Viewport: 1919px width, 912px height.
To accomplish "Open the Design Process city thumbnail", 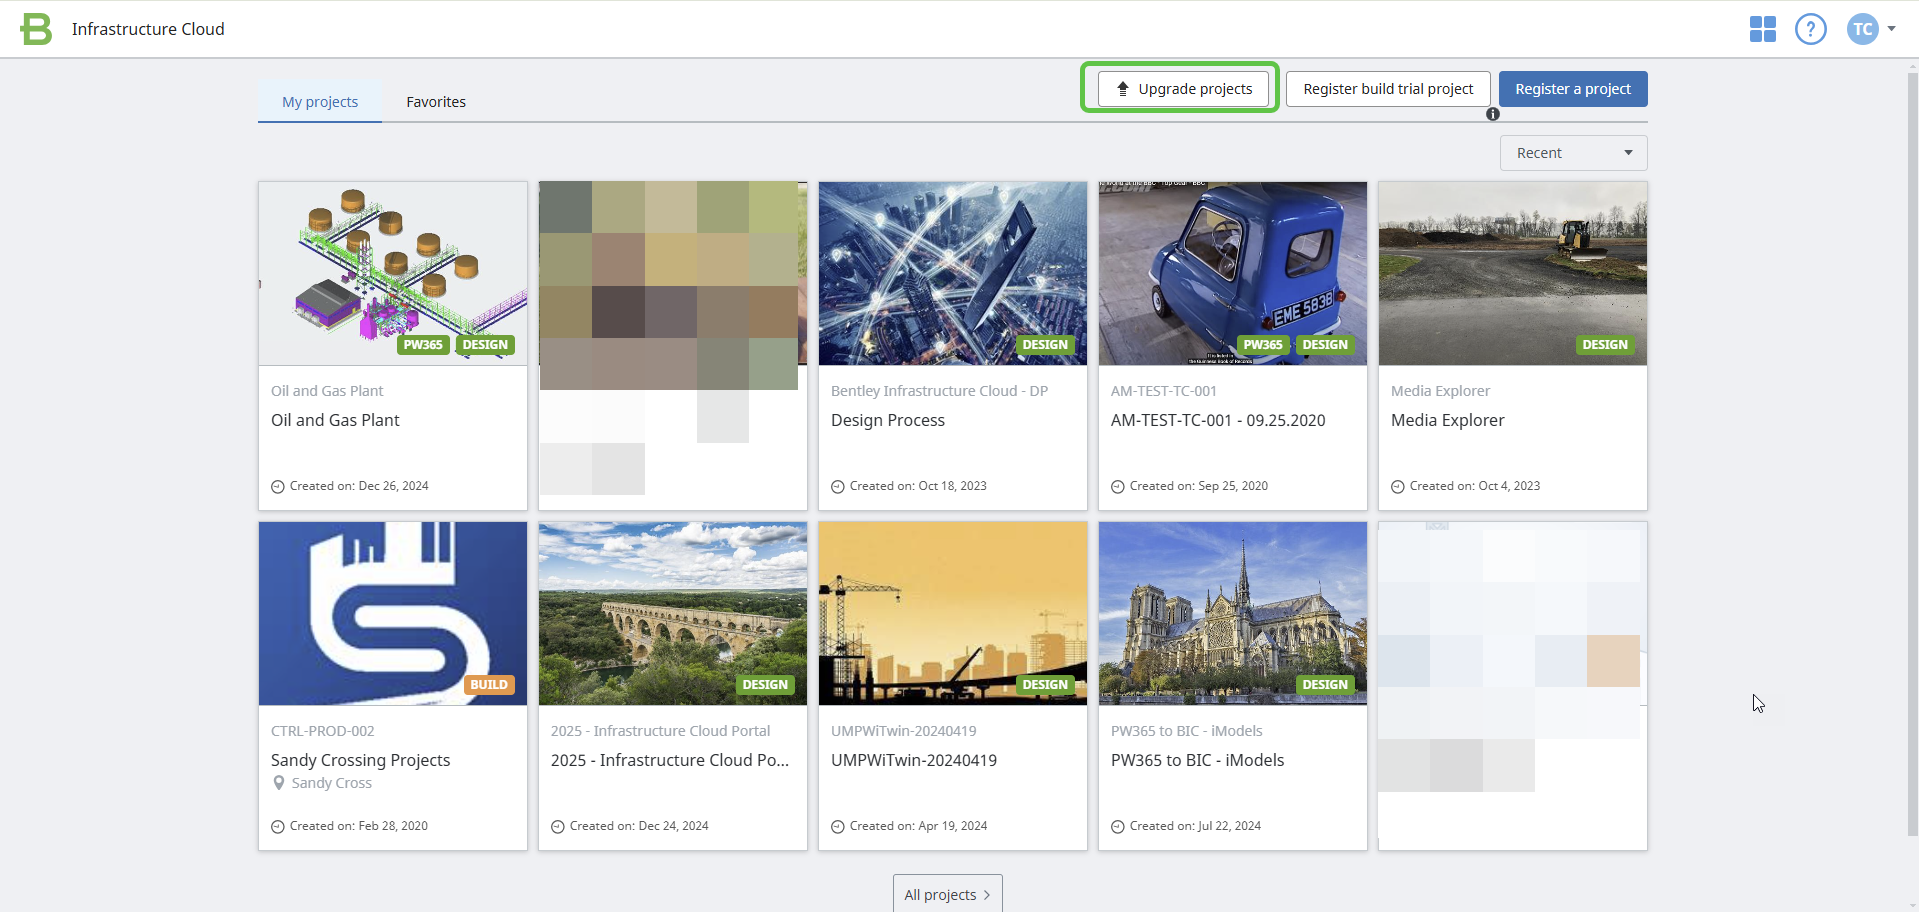I will (953, 273).
